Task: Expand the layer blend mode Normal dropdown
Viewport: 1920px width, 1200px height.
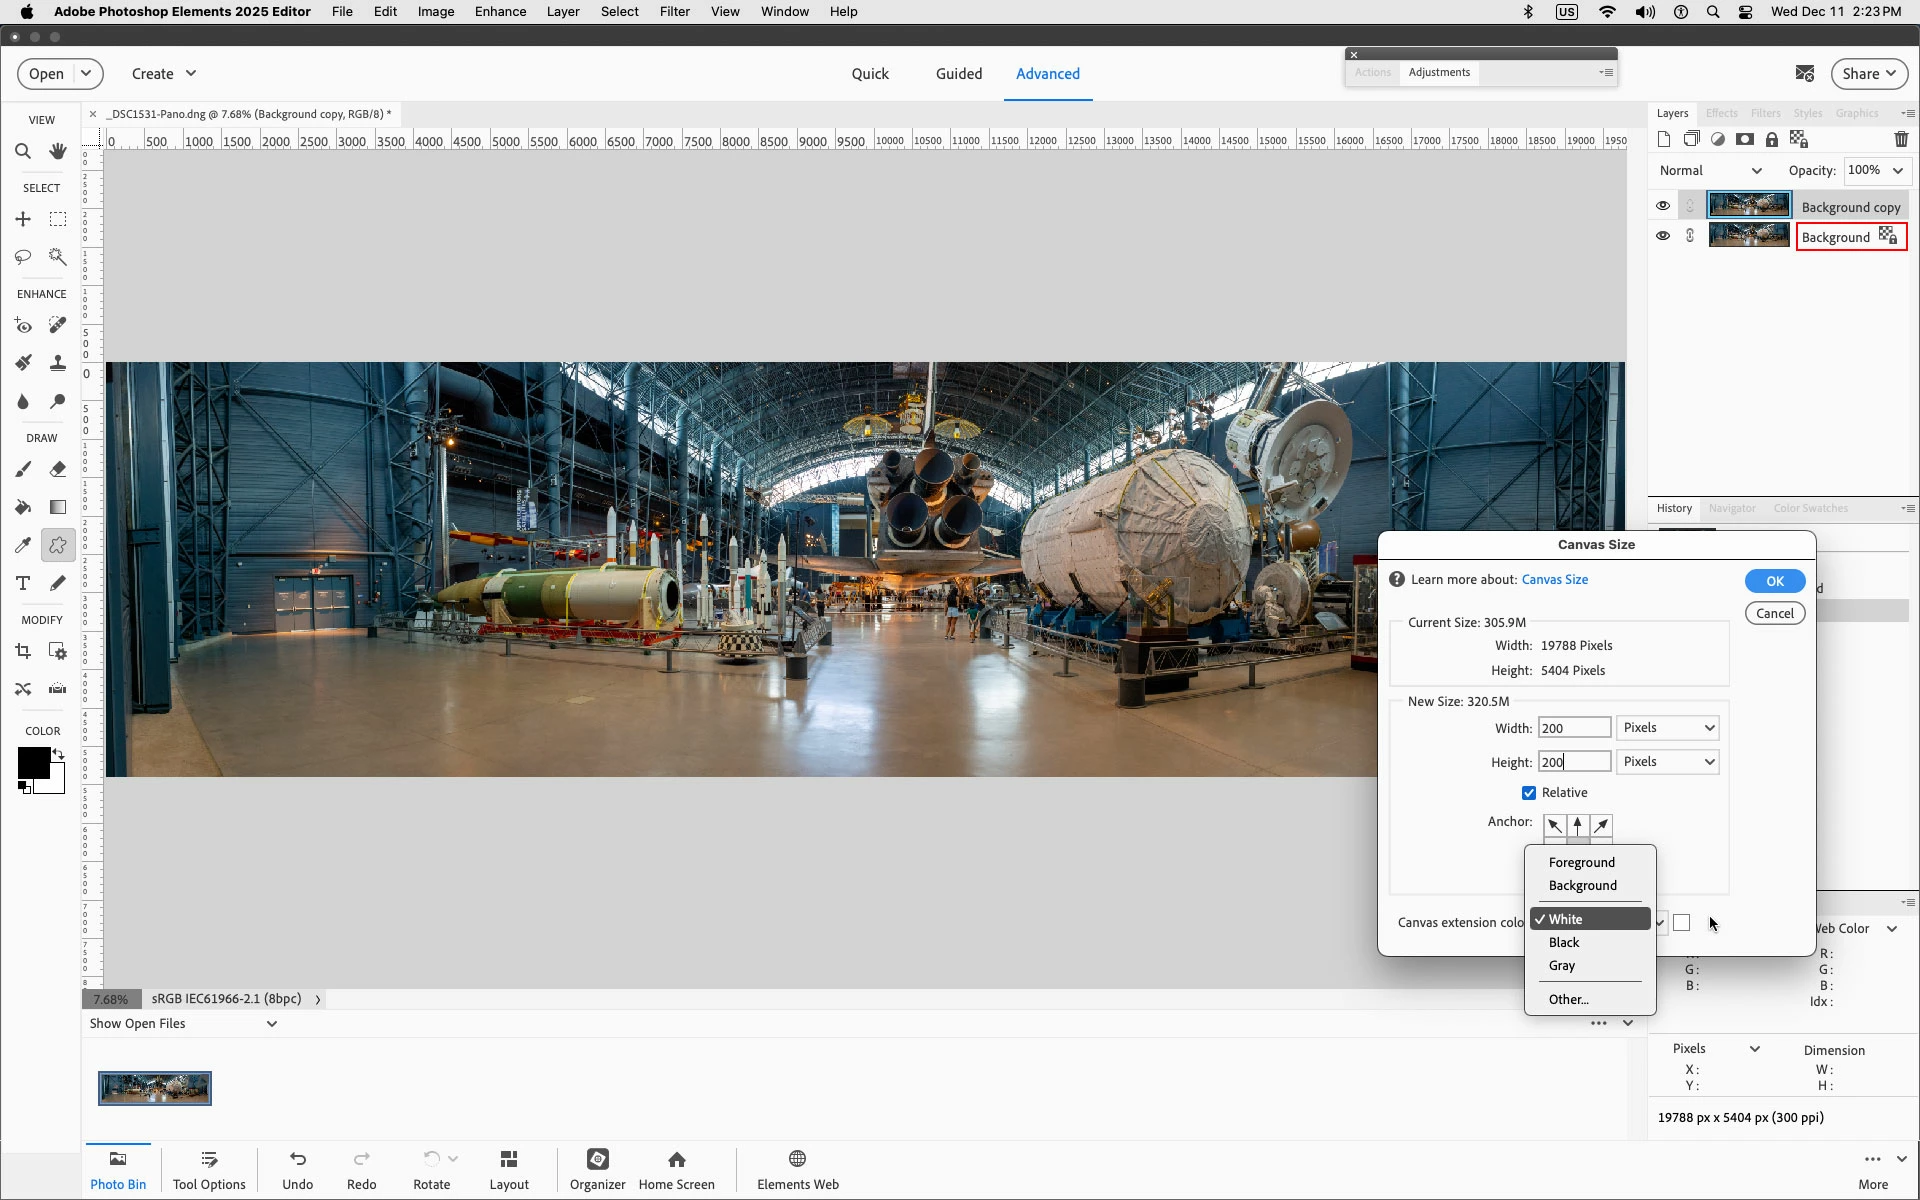Action: (1710, 171)
